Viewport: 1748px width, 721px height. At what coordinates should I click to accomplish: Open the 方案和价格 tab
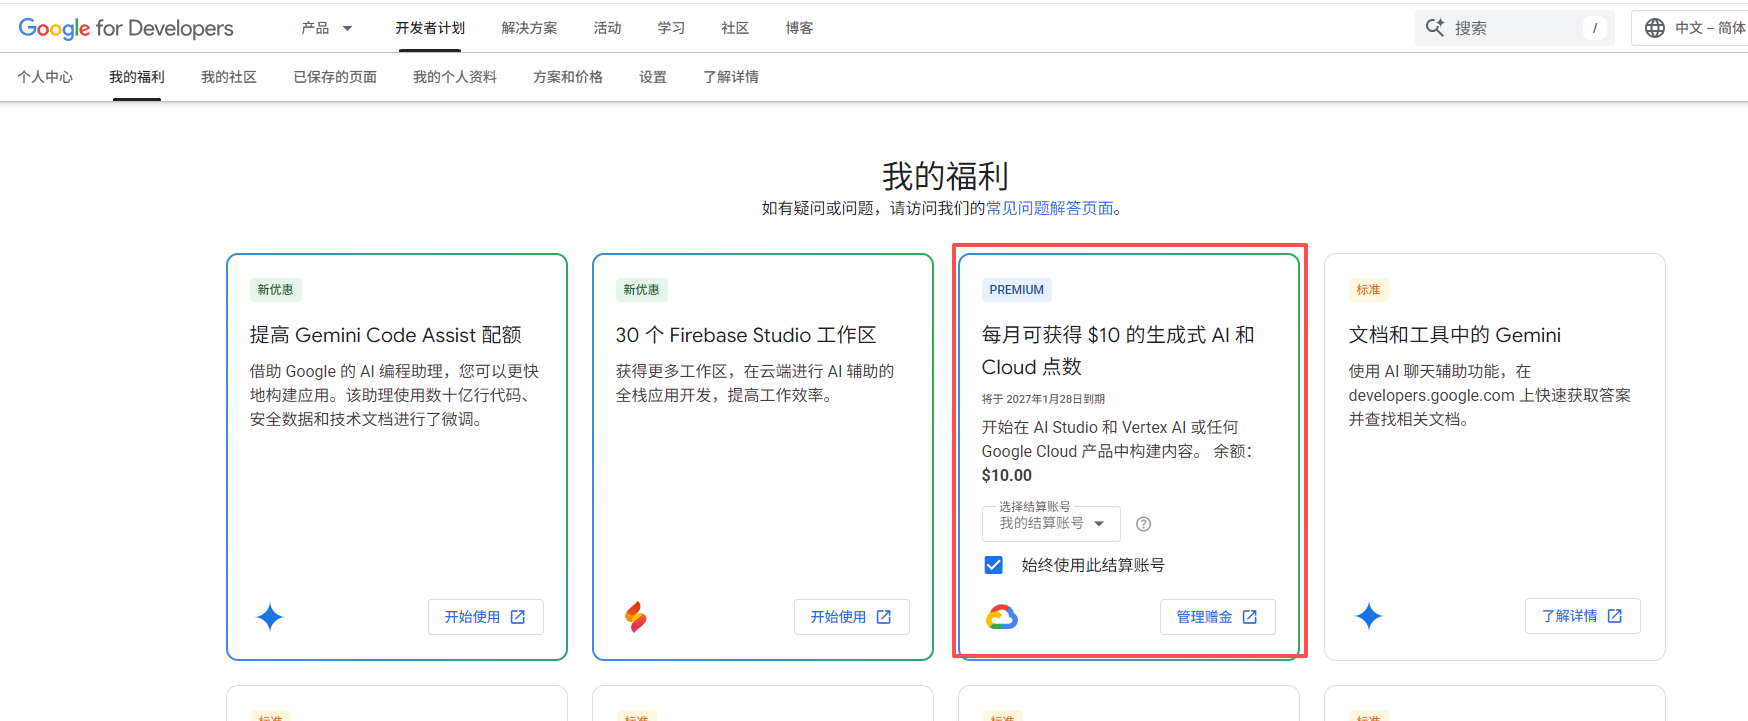pyautogui.click(x=568, y=77)
